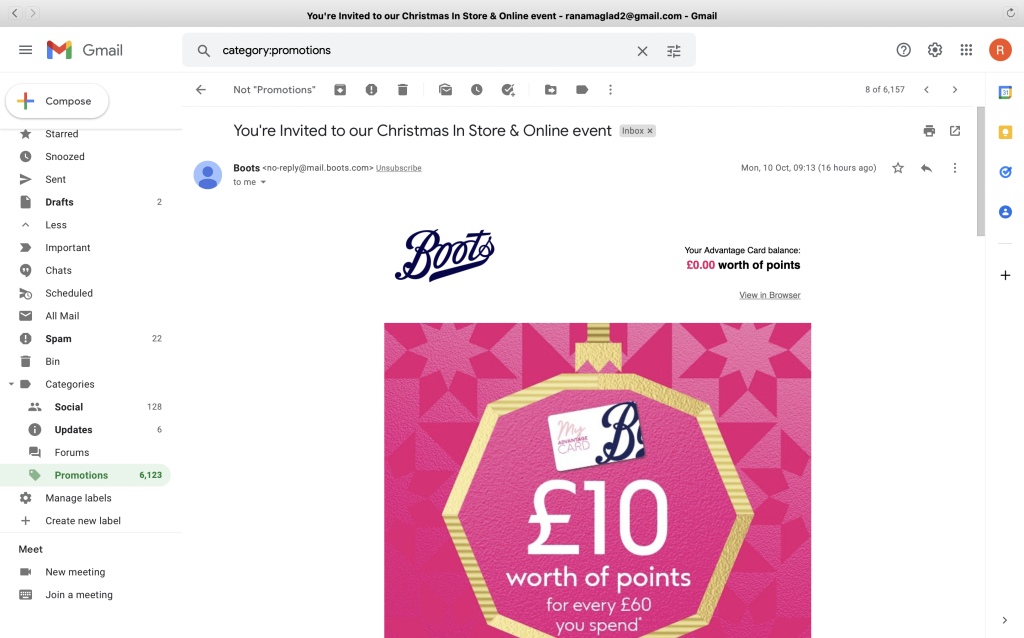Click the search field containing category:promotions

pyautogui.click(x=418, y=50)
